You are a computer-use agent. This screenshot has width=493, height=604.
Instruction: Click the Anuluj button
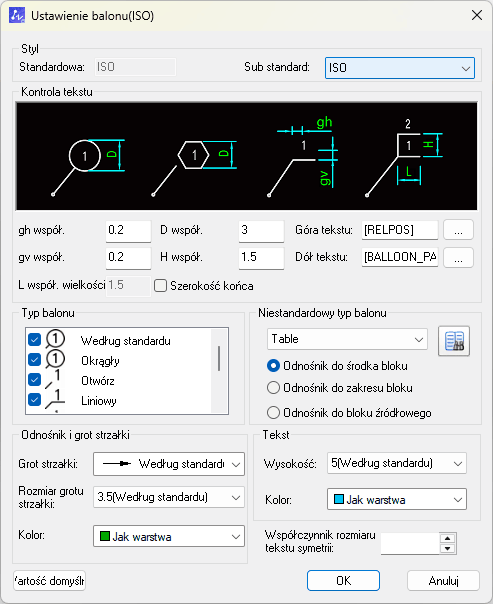[x=443, y=581]
